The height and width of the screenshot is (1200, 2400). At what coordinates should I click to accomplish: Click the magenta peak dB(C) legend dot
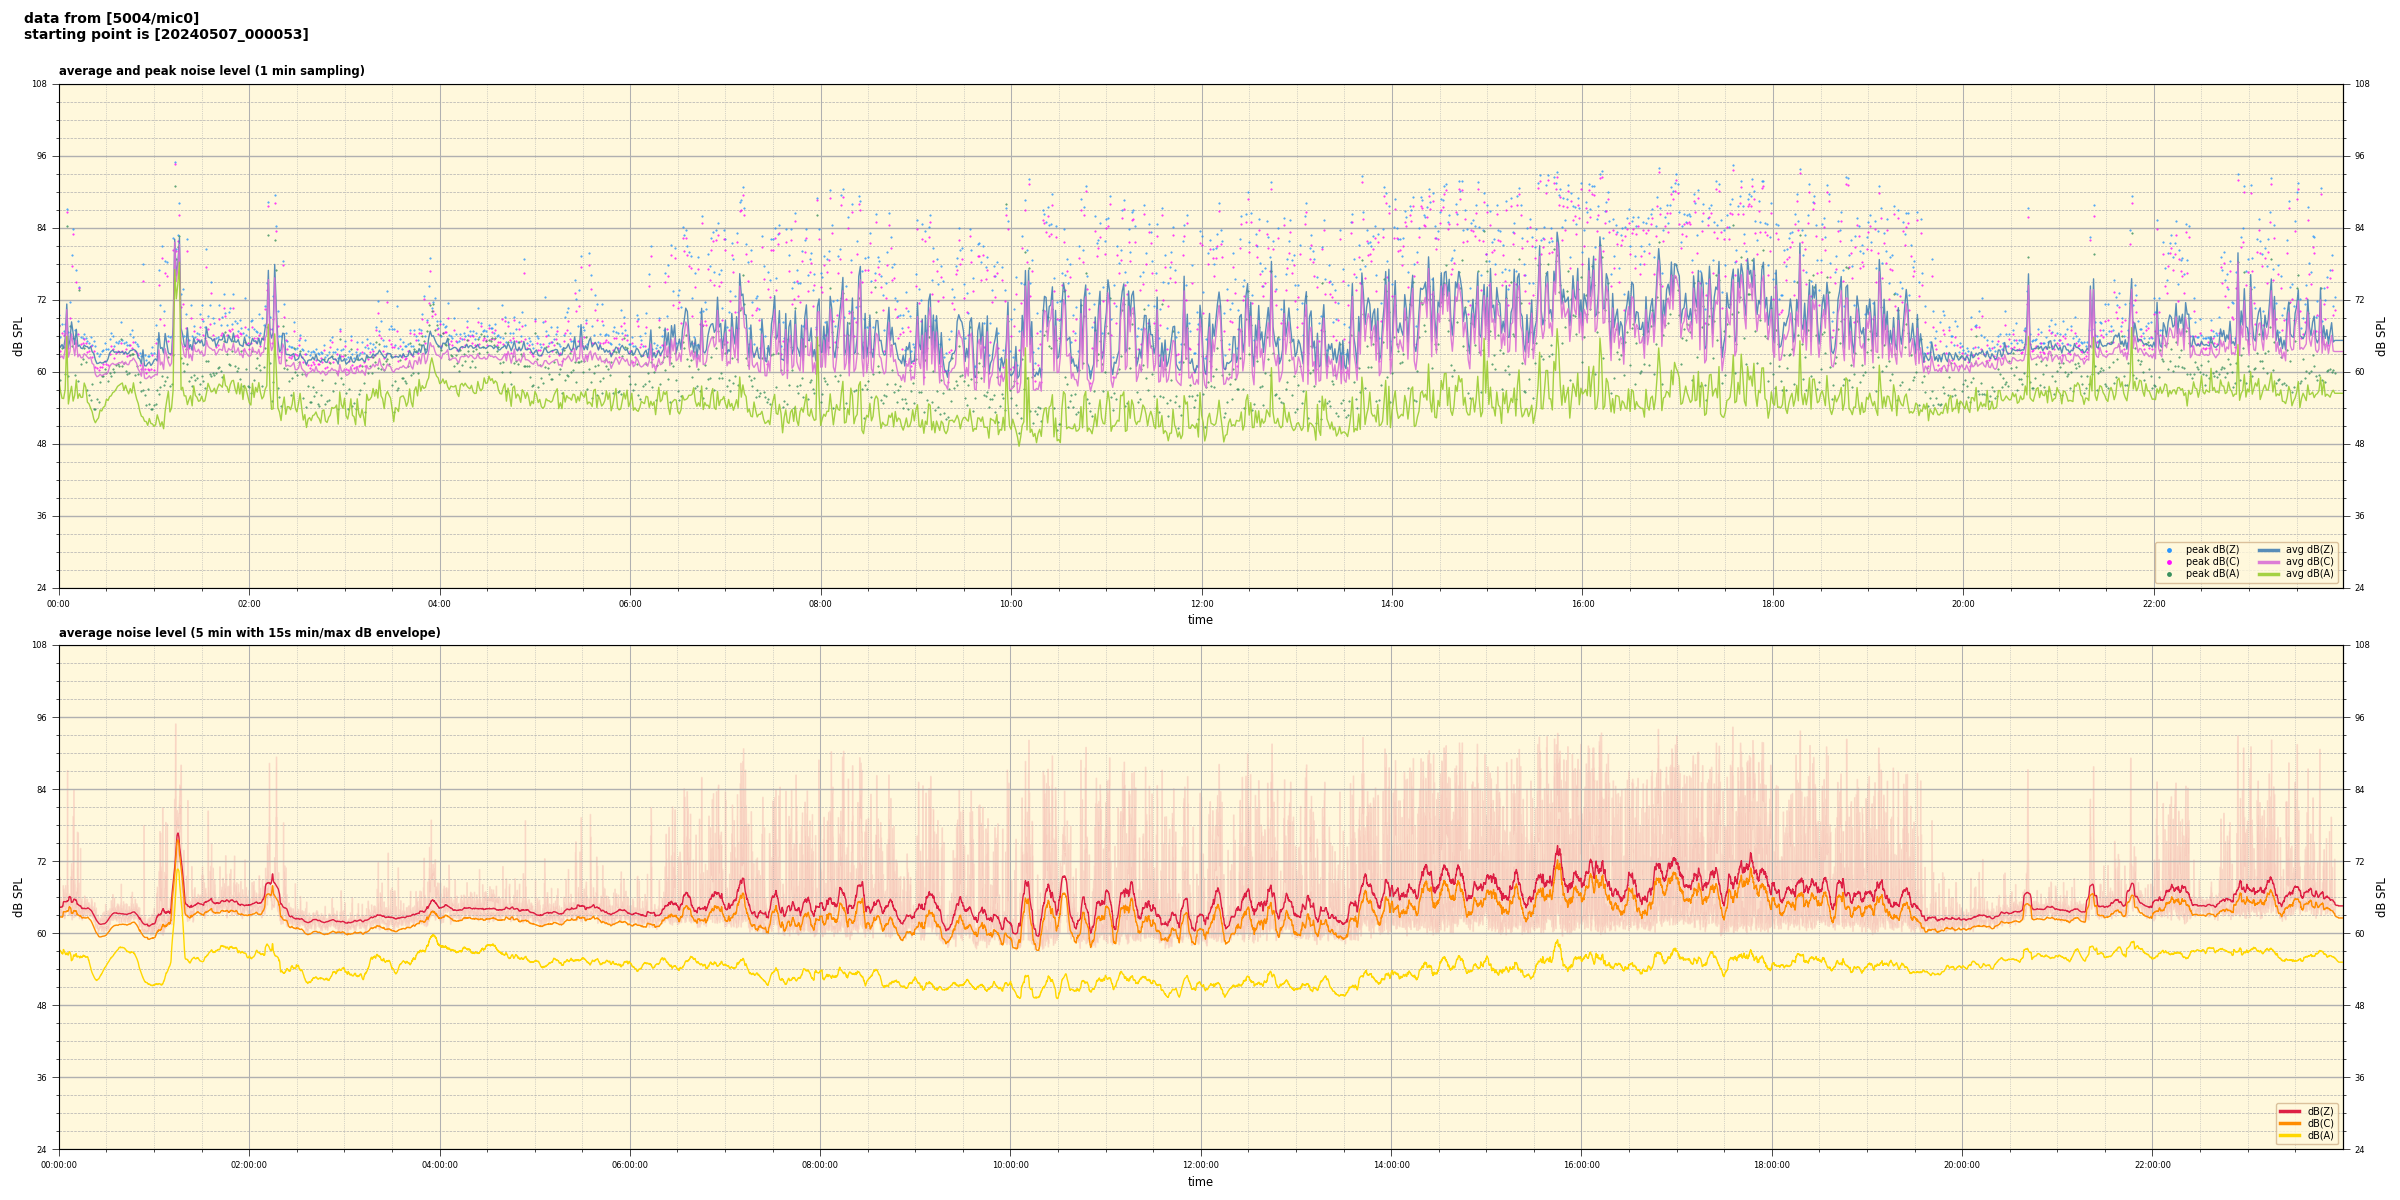point(2169,562)
